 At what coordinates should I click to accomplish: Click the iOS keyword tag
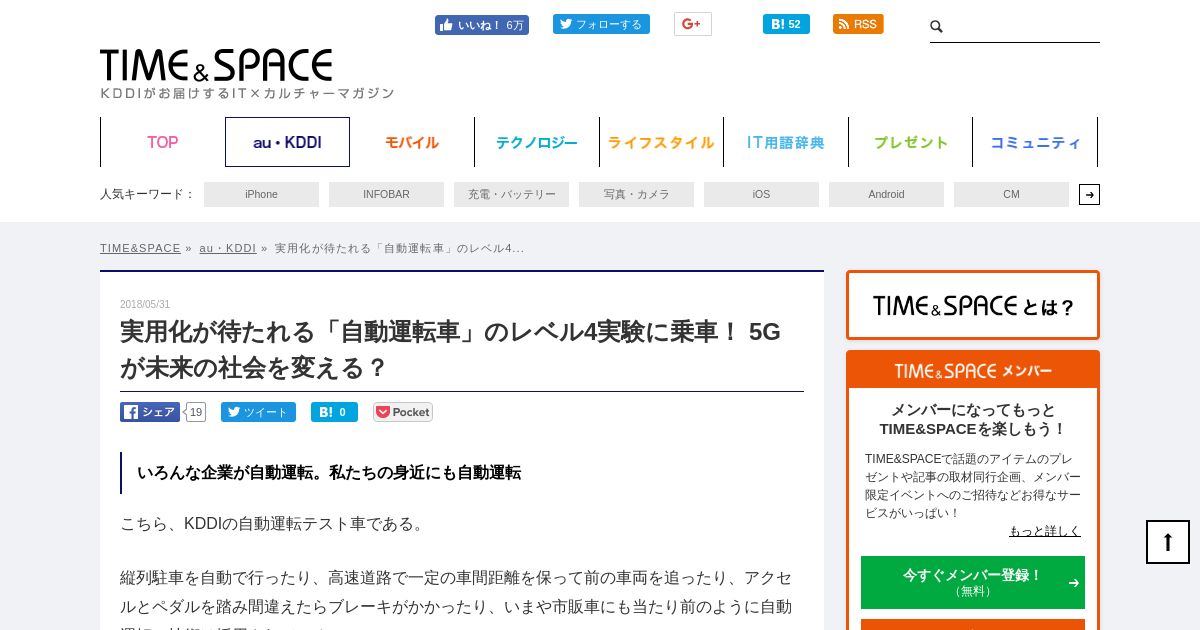click(761, 194)
